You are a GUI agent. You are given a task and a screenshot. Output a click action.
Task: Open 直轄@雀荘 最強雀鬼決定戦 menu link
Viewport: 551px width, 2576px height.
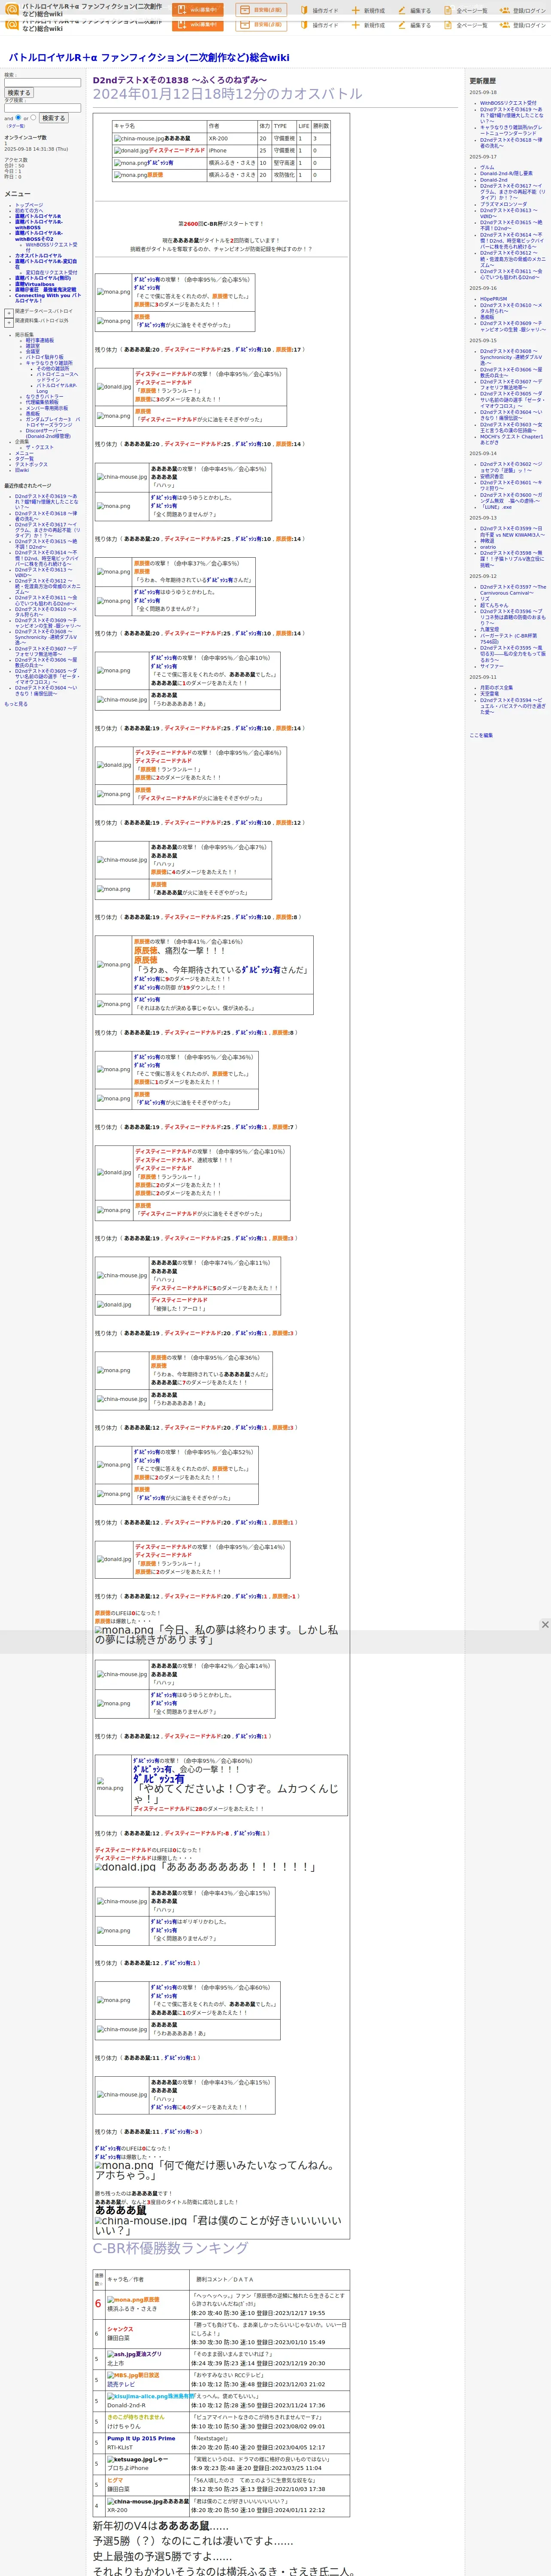(x=46, y=290)
